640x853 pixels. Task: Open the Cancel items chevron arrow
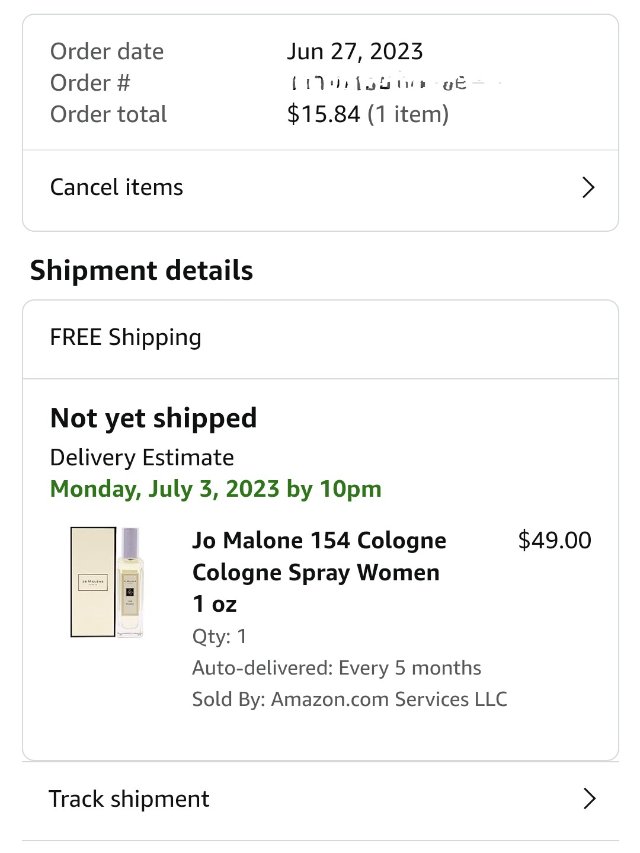589,188
